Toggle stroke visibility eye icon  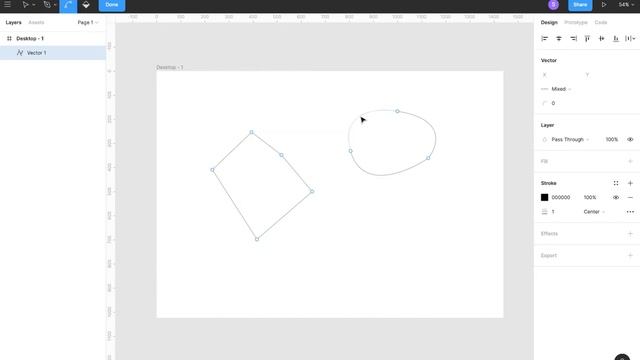(616, 198)
